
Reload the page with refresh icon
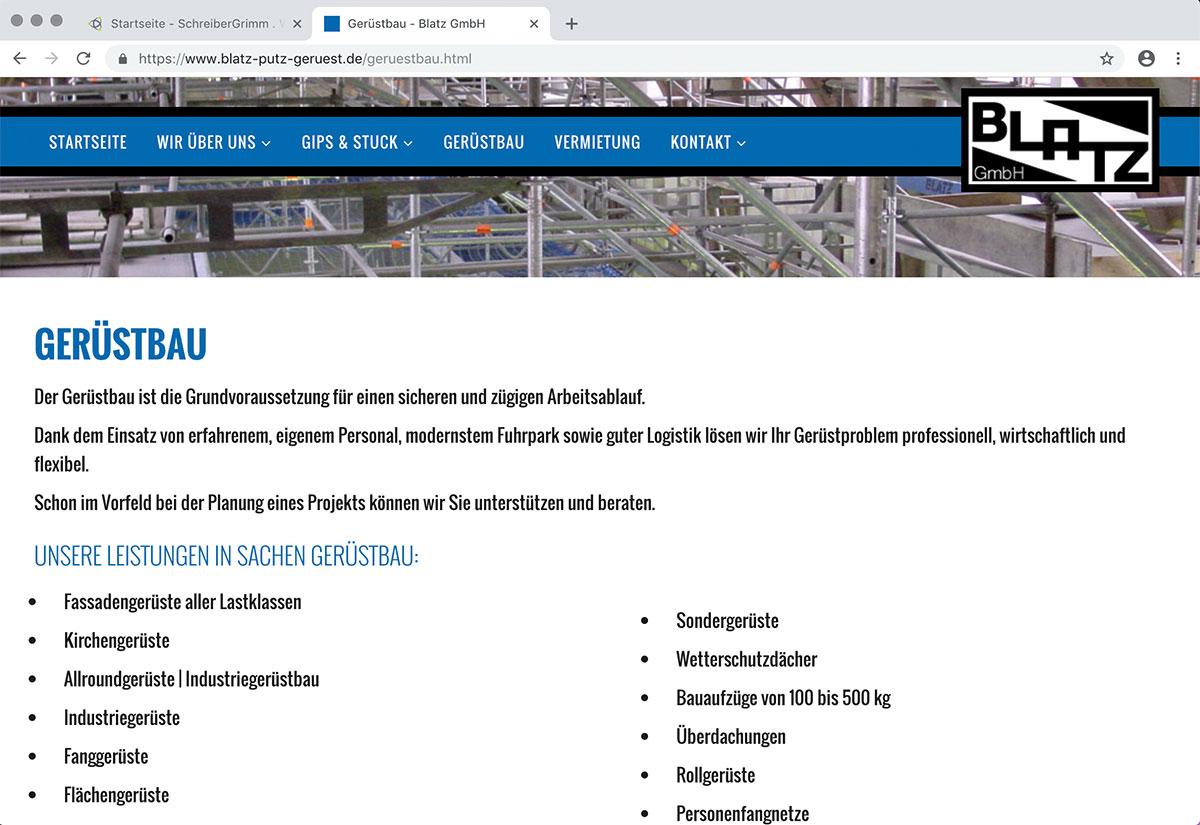tap(83, 59)
